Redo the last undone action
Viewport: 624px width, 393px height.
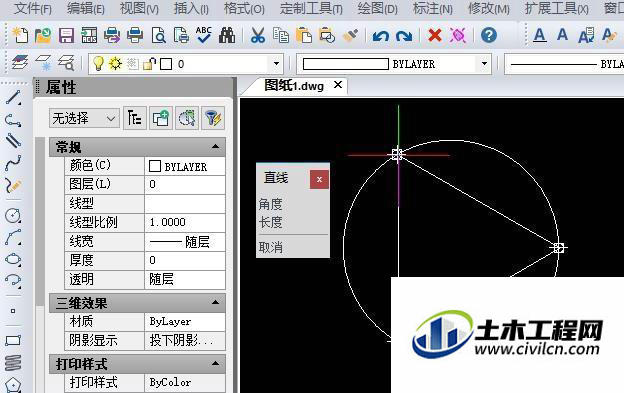pos(404,36)
